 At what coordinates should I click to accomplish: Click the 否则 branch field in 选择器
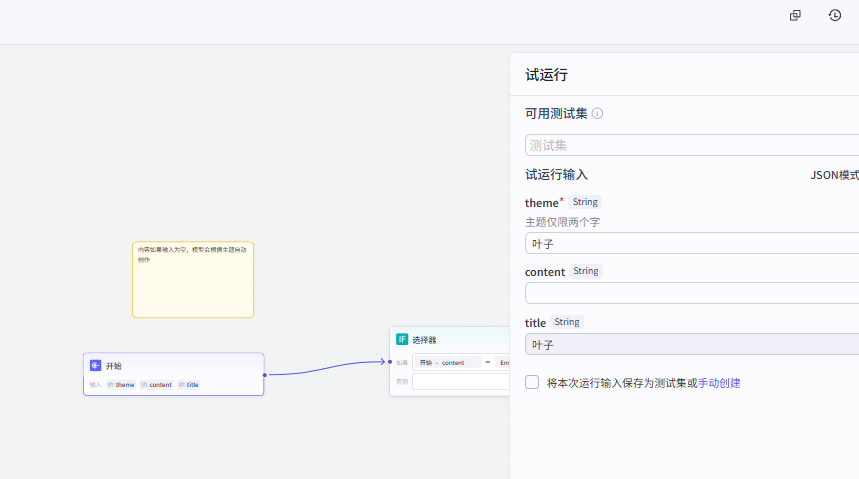click(460, 381)
